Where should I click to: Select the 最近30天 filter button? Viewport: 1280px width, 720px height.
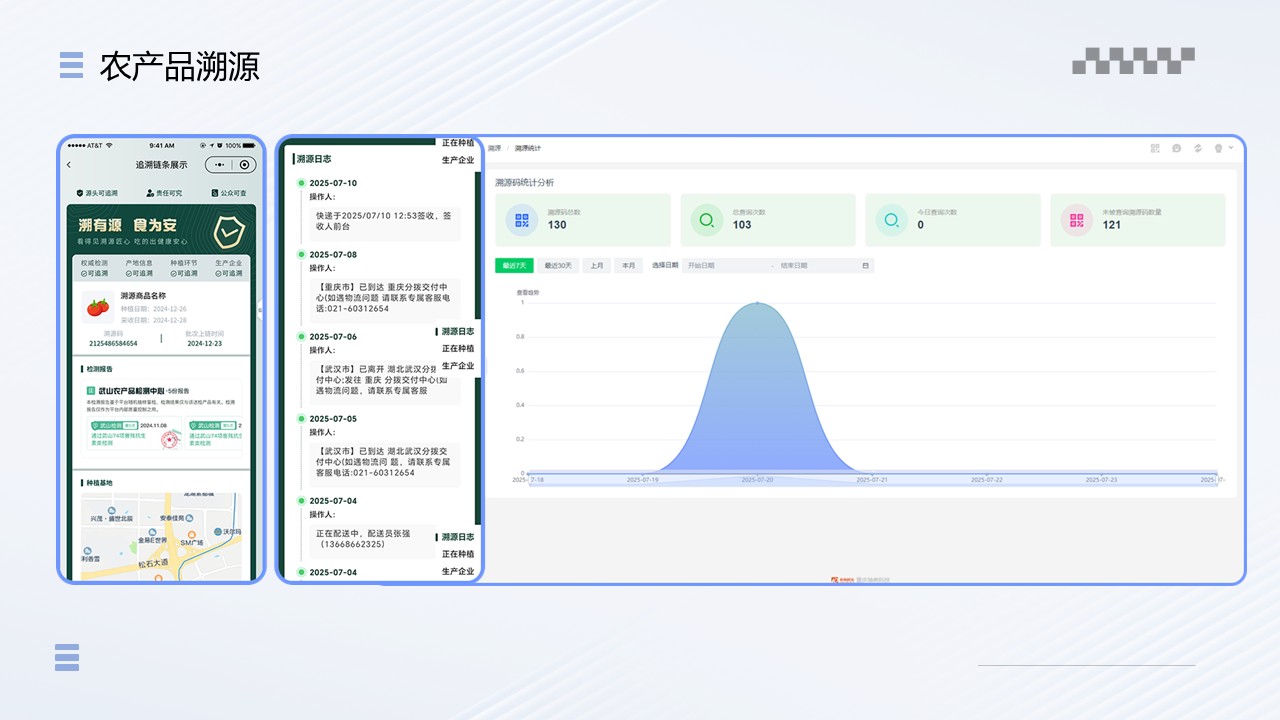(x=559, y=265)
